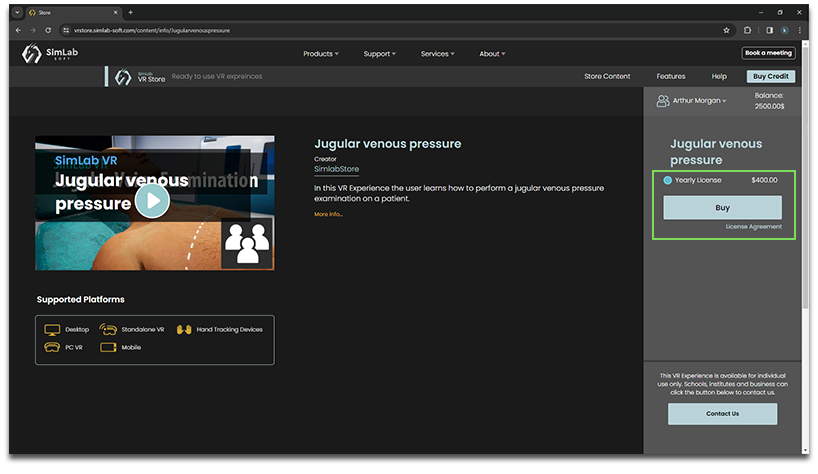818x474 pixels.
Task: Select the Yearly License radio button
Action: click(x=667, y=180)
